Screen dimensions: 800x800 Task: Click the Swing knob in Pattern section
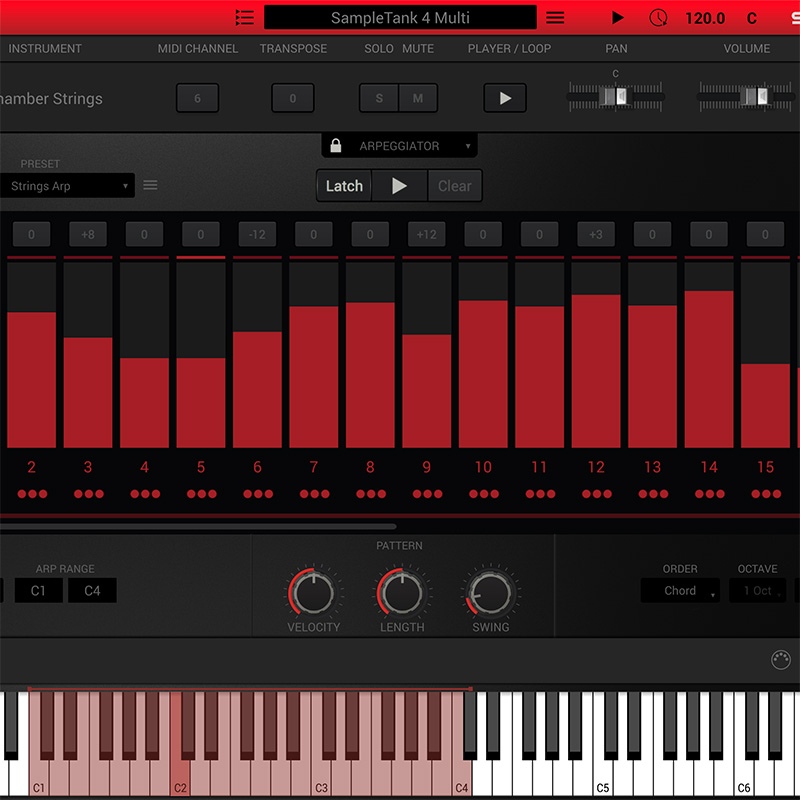[x=490, y=592]
